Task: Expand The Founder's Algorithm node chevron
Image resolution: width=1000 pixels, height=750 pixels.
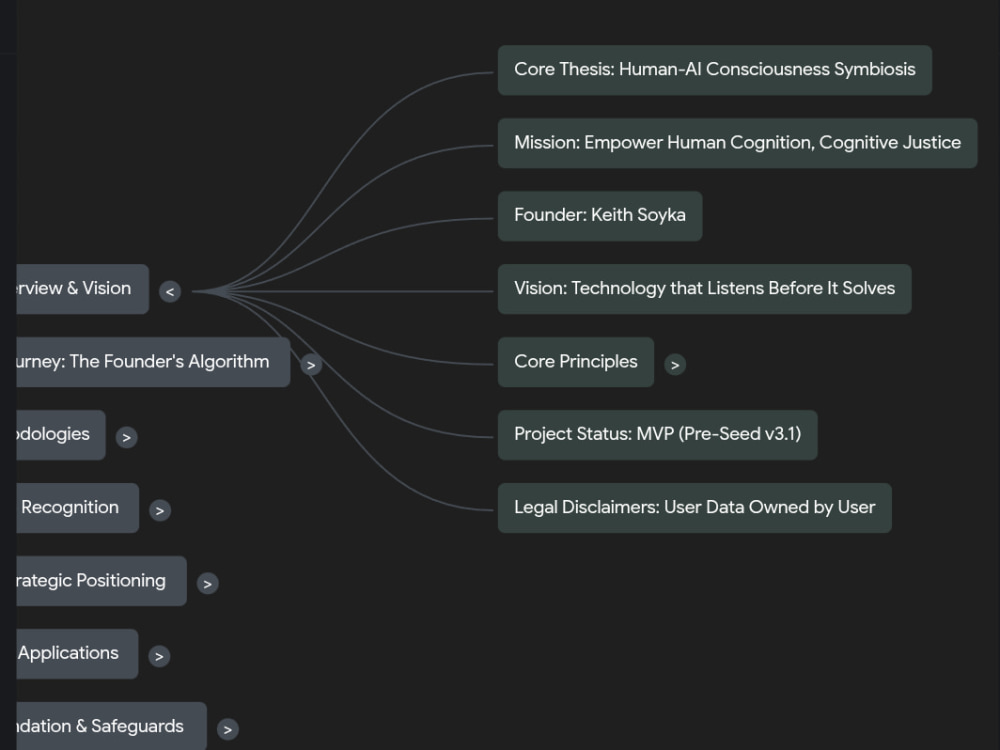Action: 311,365
